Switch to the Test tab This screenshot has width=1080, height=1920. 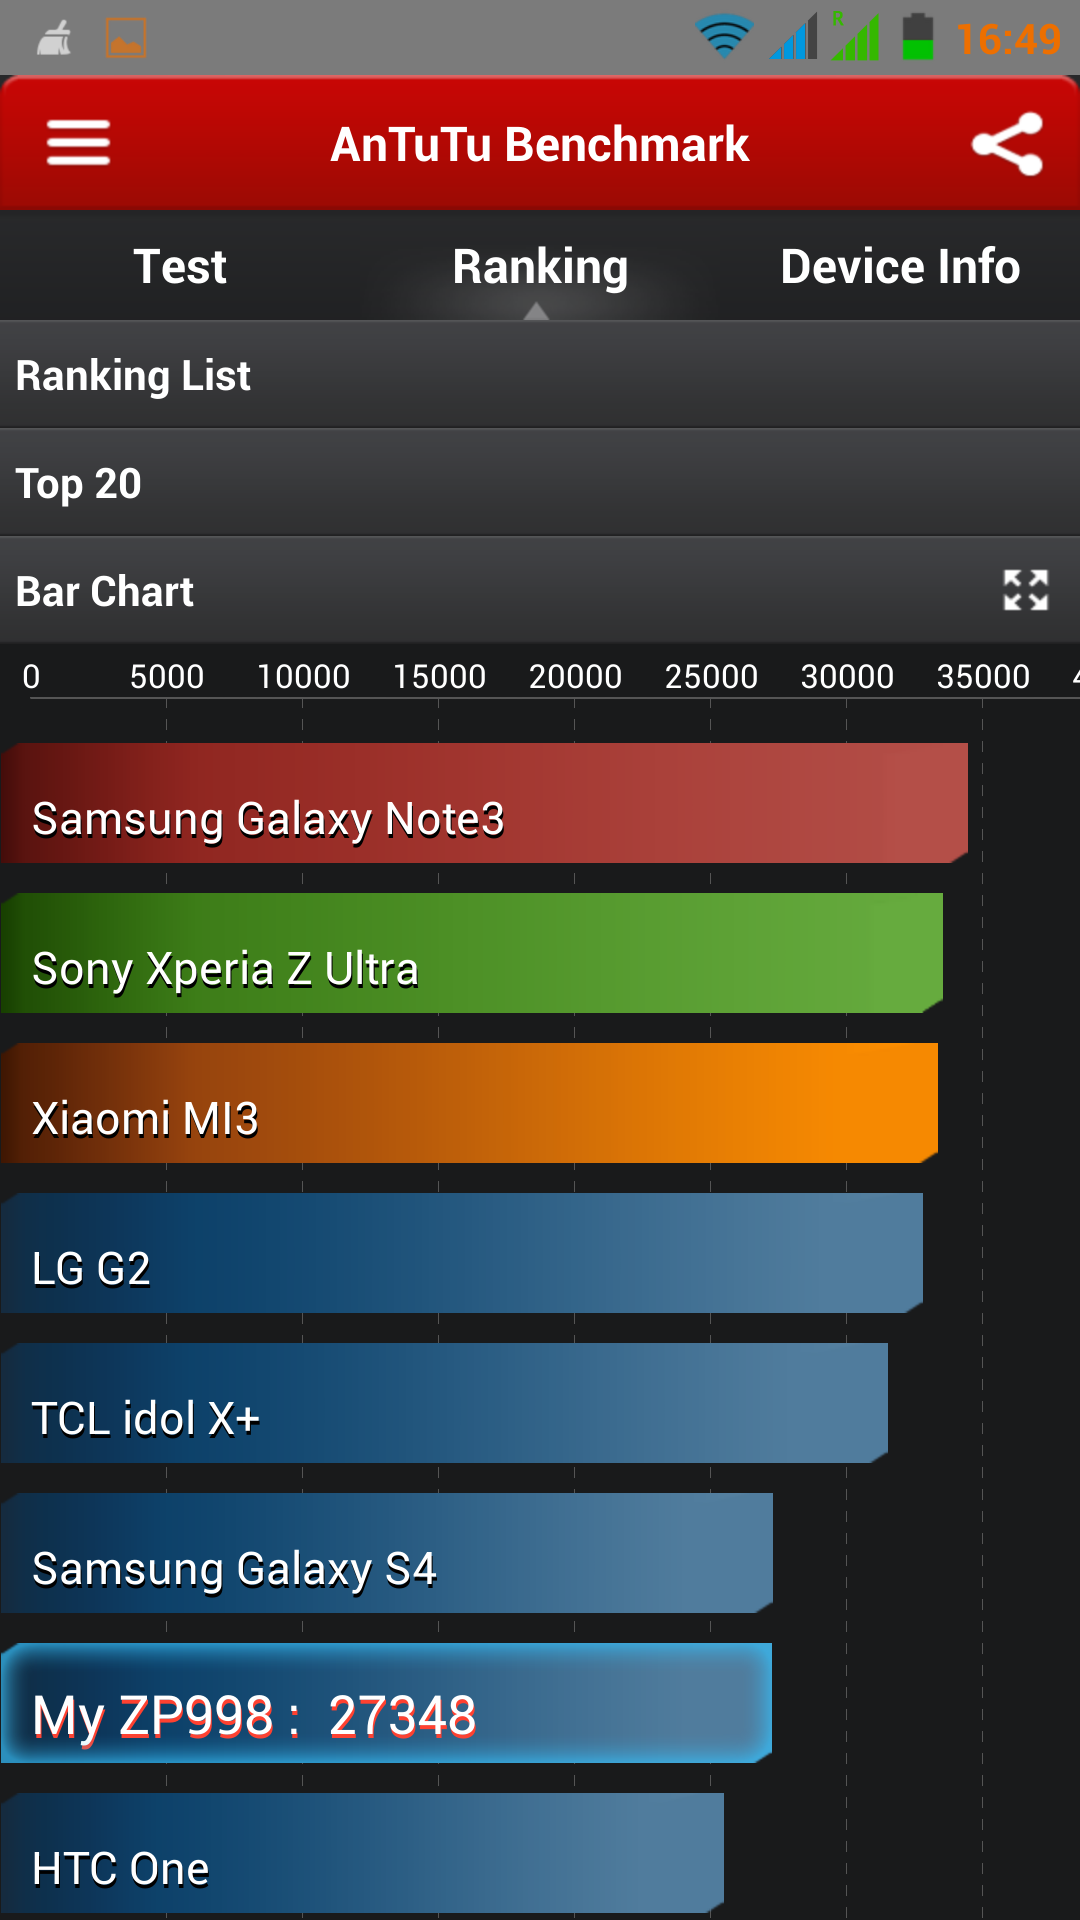point(180,266)
